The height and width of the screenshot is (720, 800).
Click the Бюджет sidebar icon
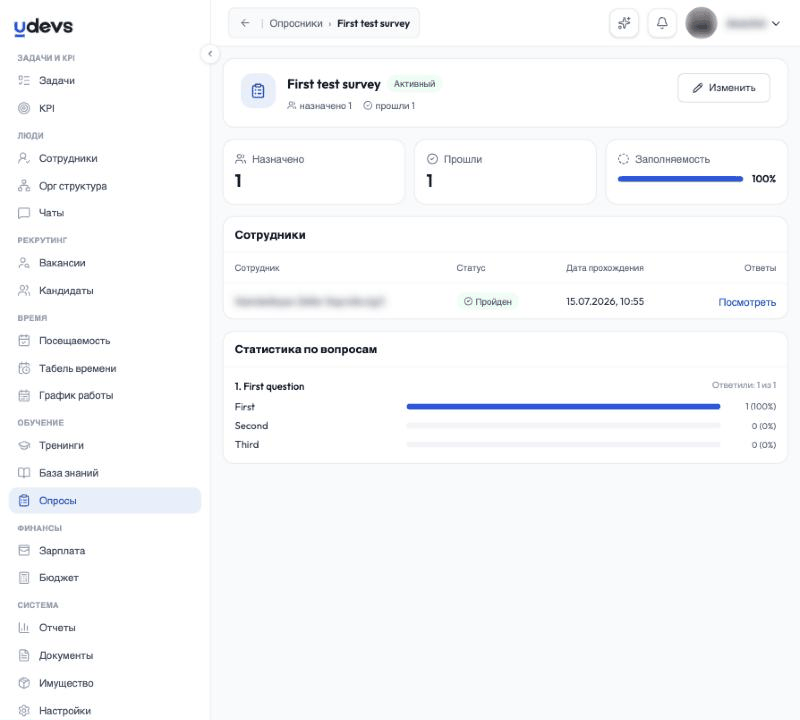point(24,578)
